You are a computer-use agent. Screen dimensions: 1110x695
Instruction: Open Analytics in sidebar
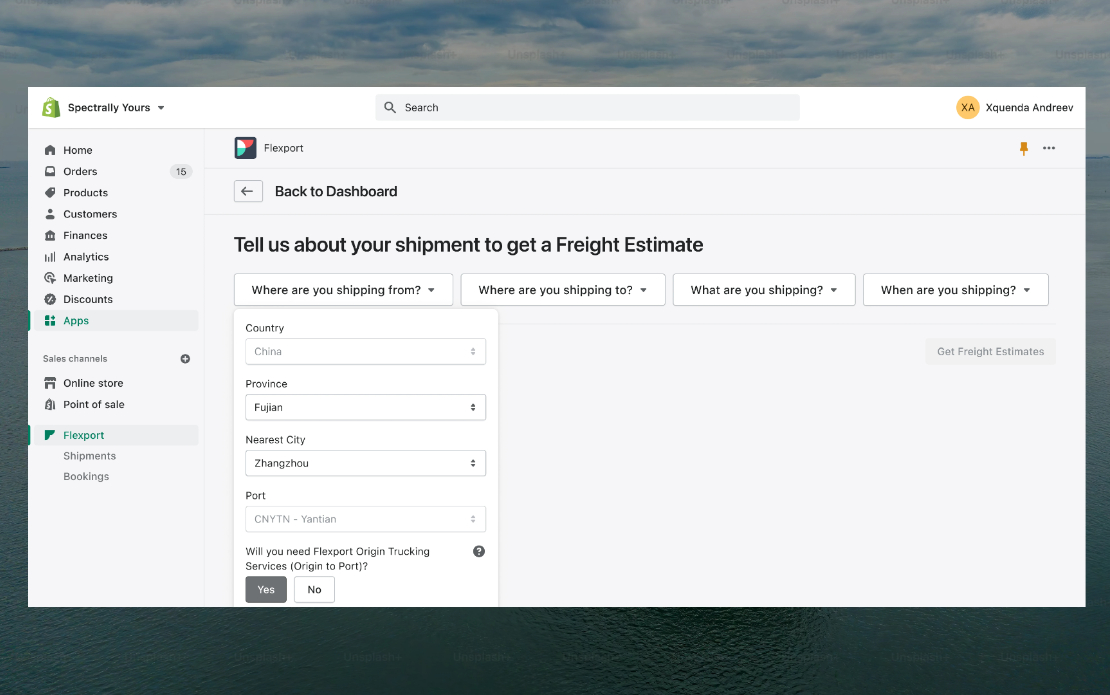tap(86, 257)
